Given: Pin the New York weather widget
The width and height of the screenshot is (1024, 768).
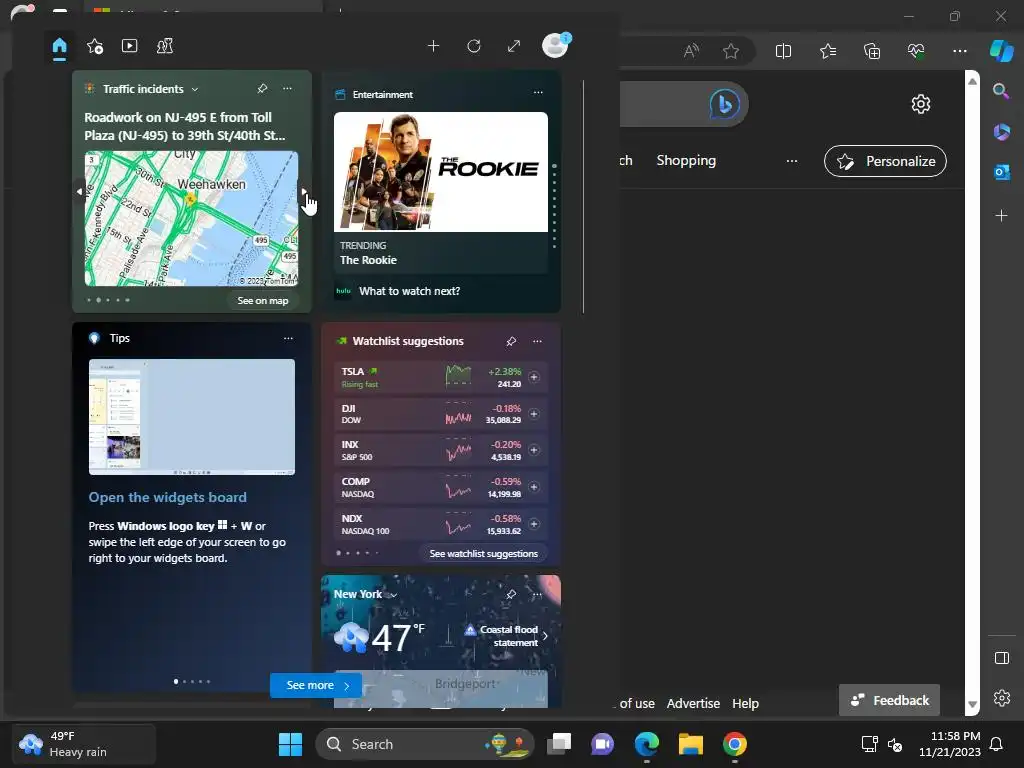Looking at the screenshot, I should click(511, 594).
